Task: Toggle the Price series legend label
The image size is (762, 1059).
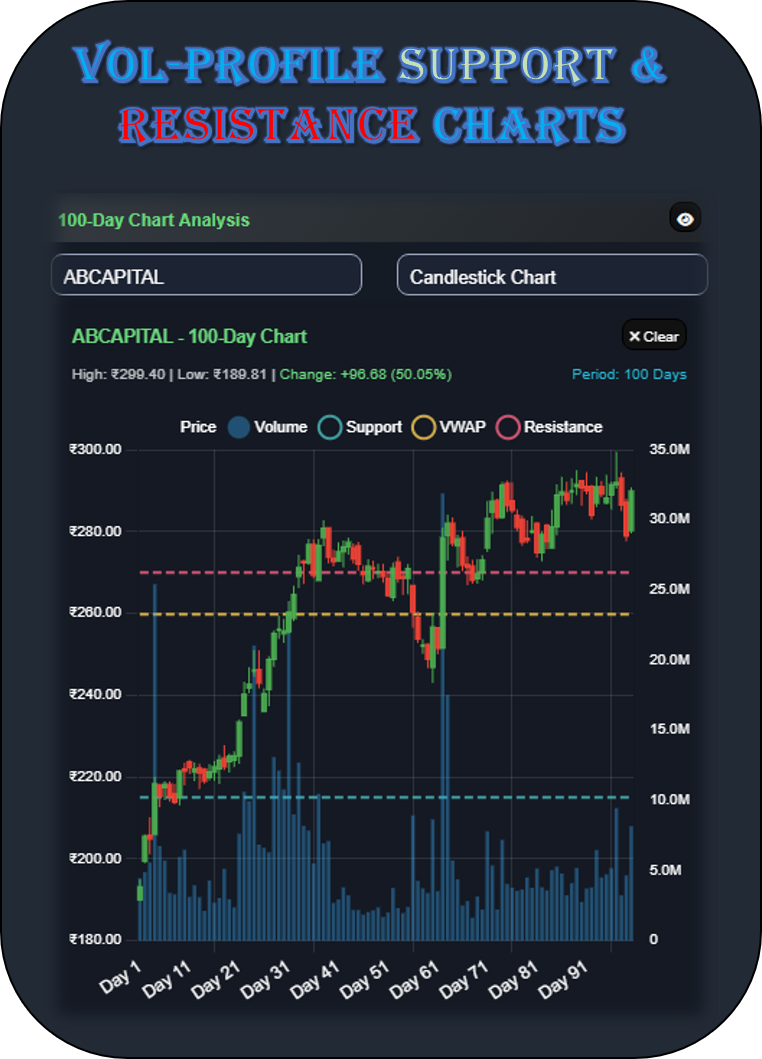Action: click(x=198, y=427)
